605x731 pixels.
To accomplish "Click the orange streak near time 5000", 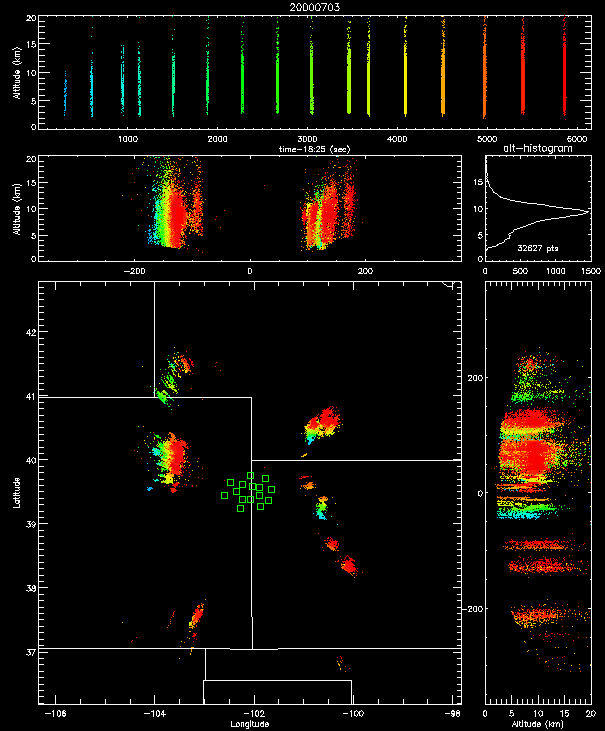I will coord(485,70).
